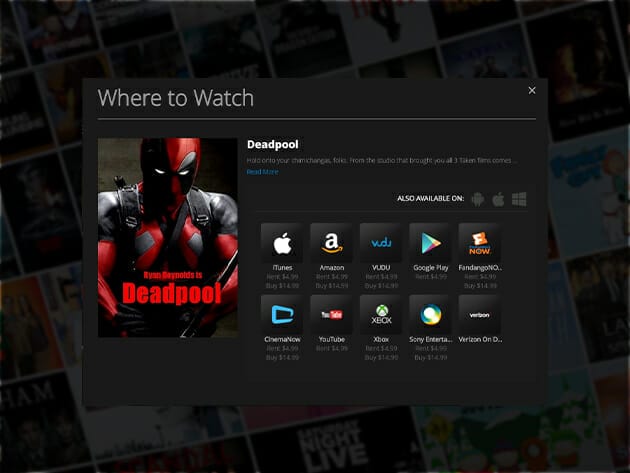The height and width of the screenshot is (473, 630).
Task: Select the Xbox provider icon
Action: [380, 314]
